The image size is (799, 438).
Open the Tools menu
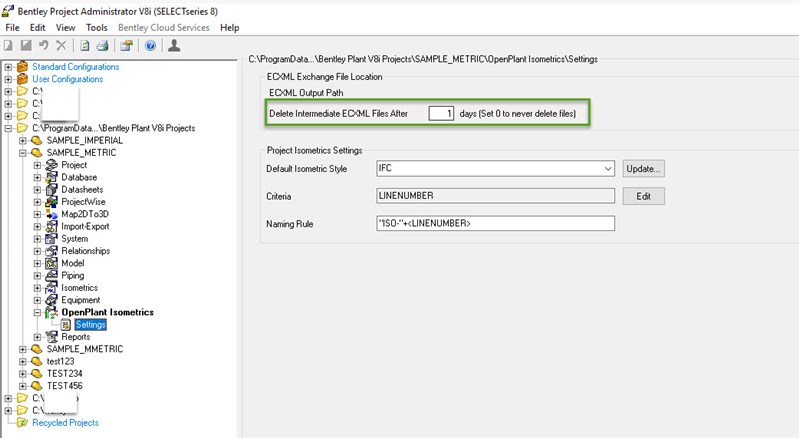[x=96, y=28]
